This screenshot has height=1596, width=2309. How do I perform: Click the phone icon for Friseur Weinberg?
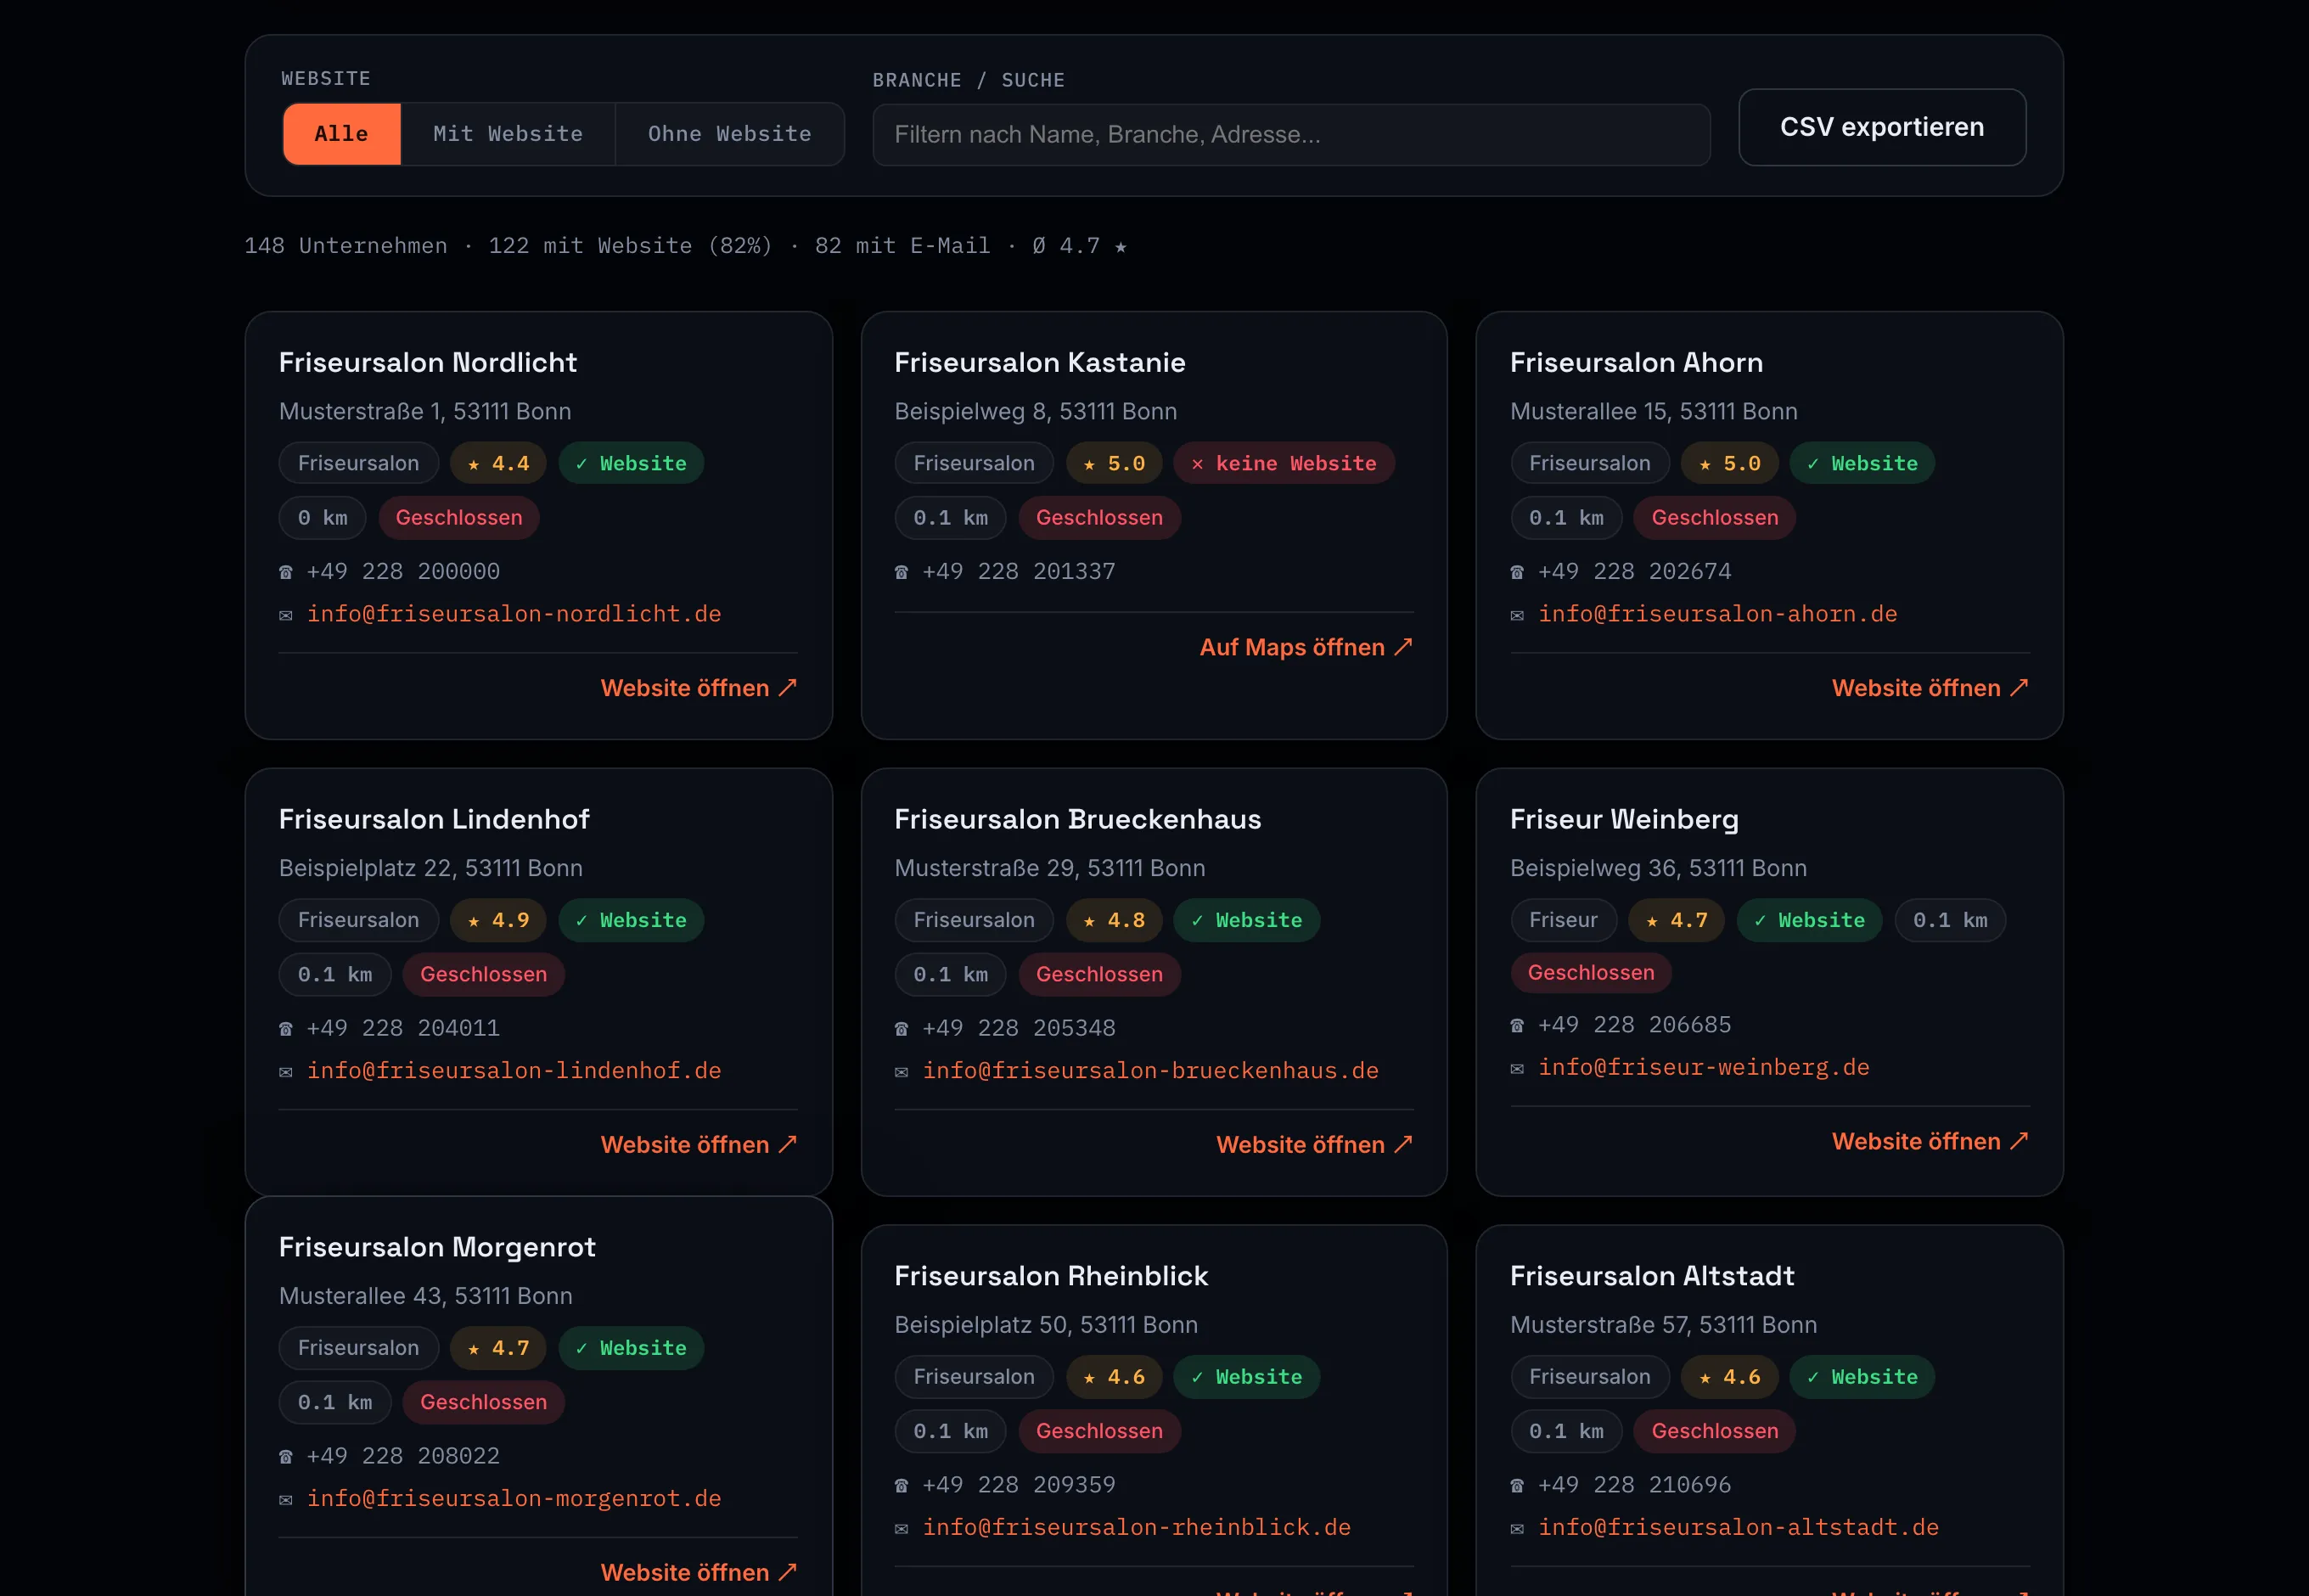pos(1517,1025)
